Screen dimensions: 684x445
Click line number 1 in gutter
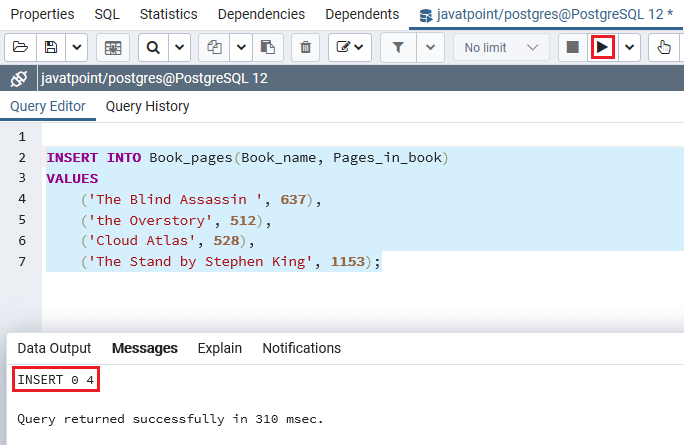(22, 137)
